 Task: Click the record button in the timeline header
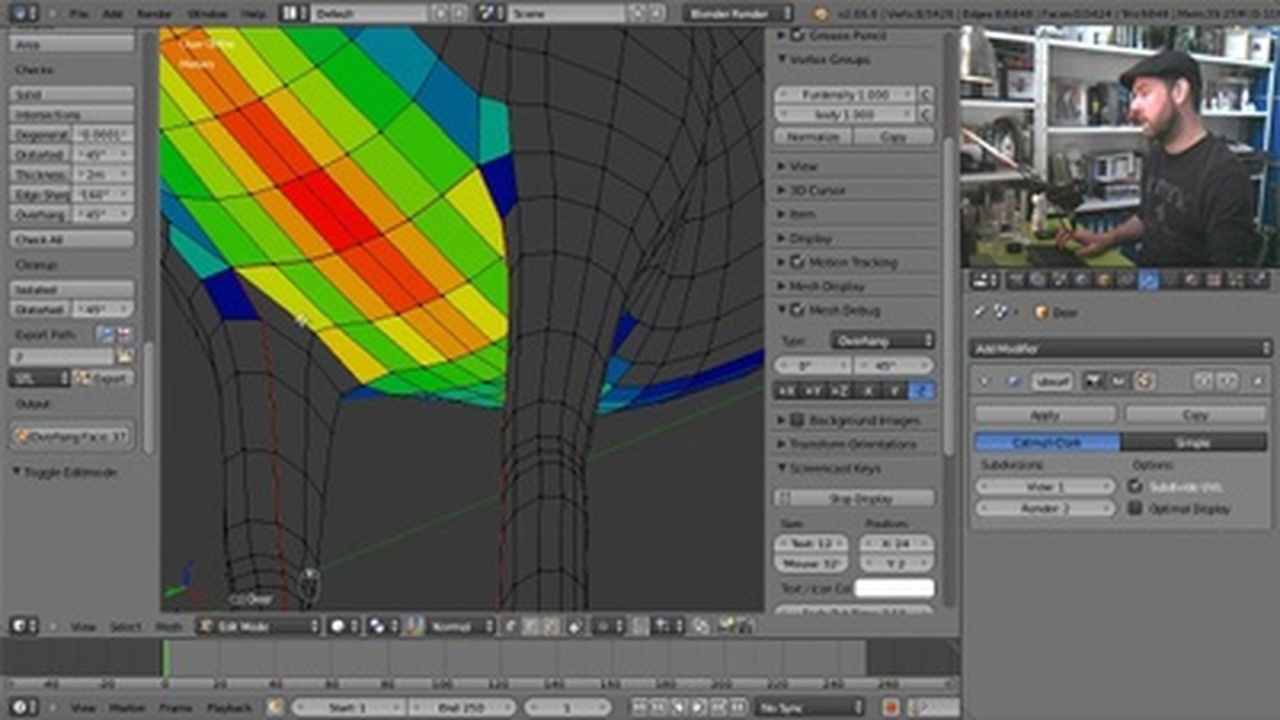click(x=891, y=707)
